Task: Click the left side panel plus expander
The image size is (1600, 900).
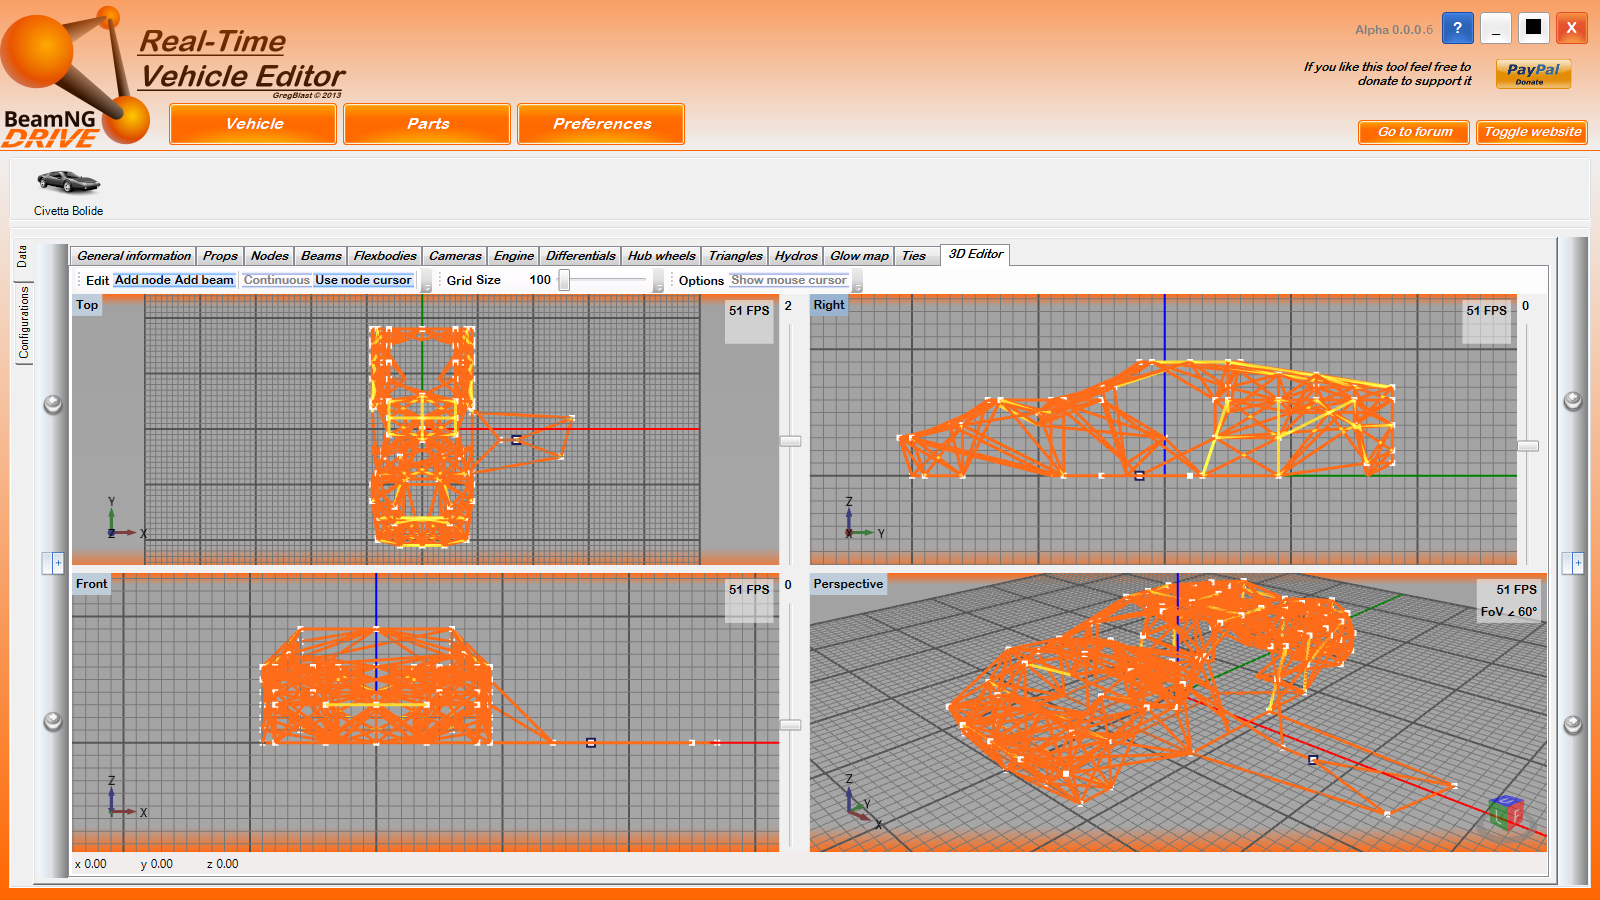Action: tap(53, 563)
